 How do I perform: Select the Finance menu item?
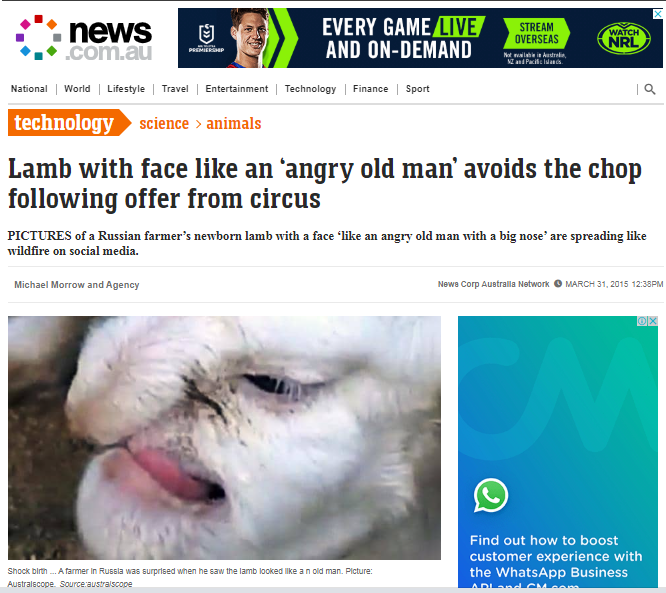370,89
